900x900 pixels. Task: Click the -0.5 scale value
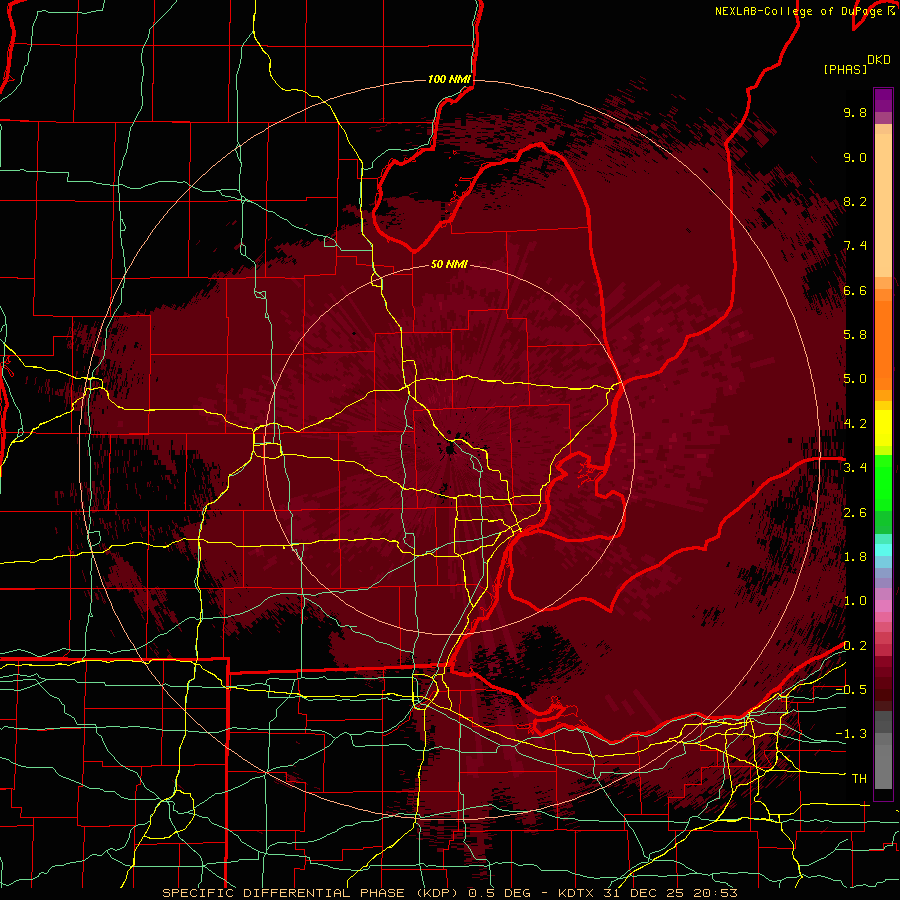tap(851, 690)
